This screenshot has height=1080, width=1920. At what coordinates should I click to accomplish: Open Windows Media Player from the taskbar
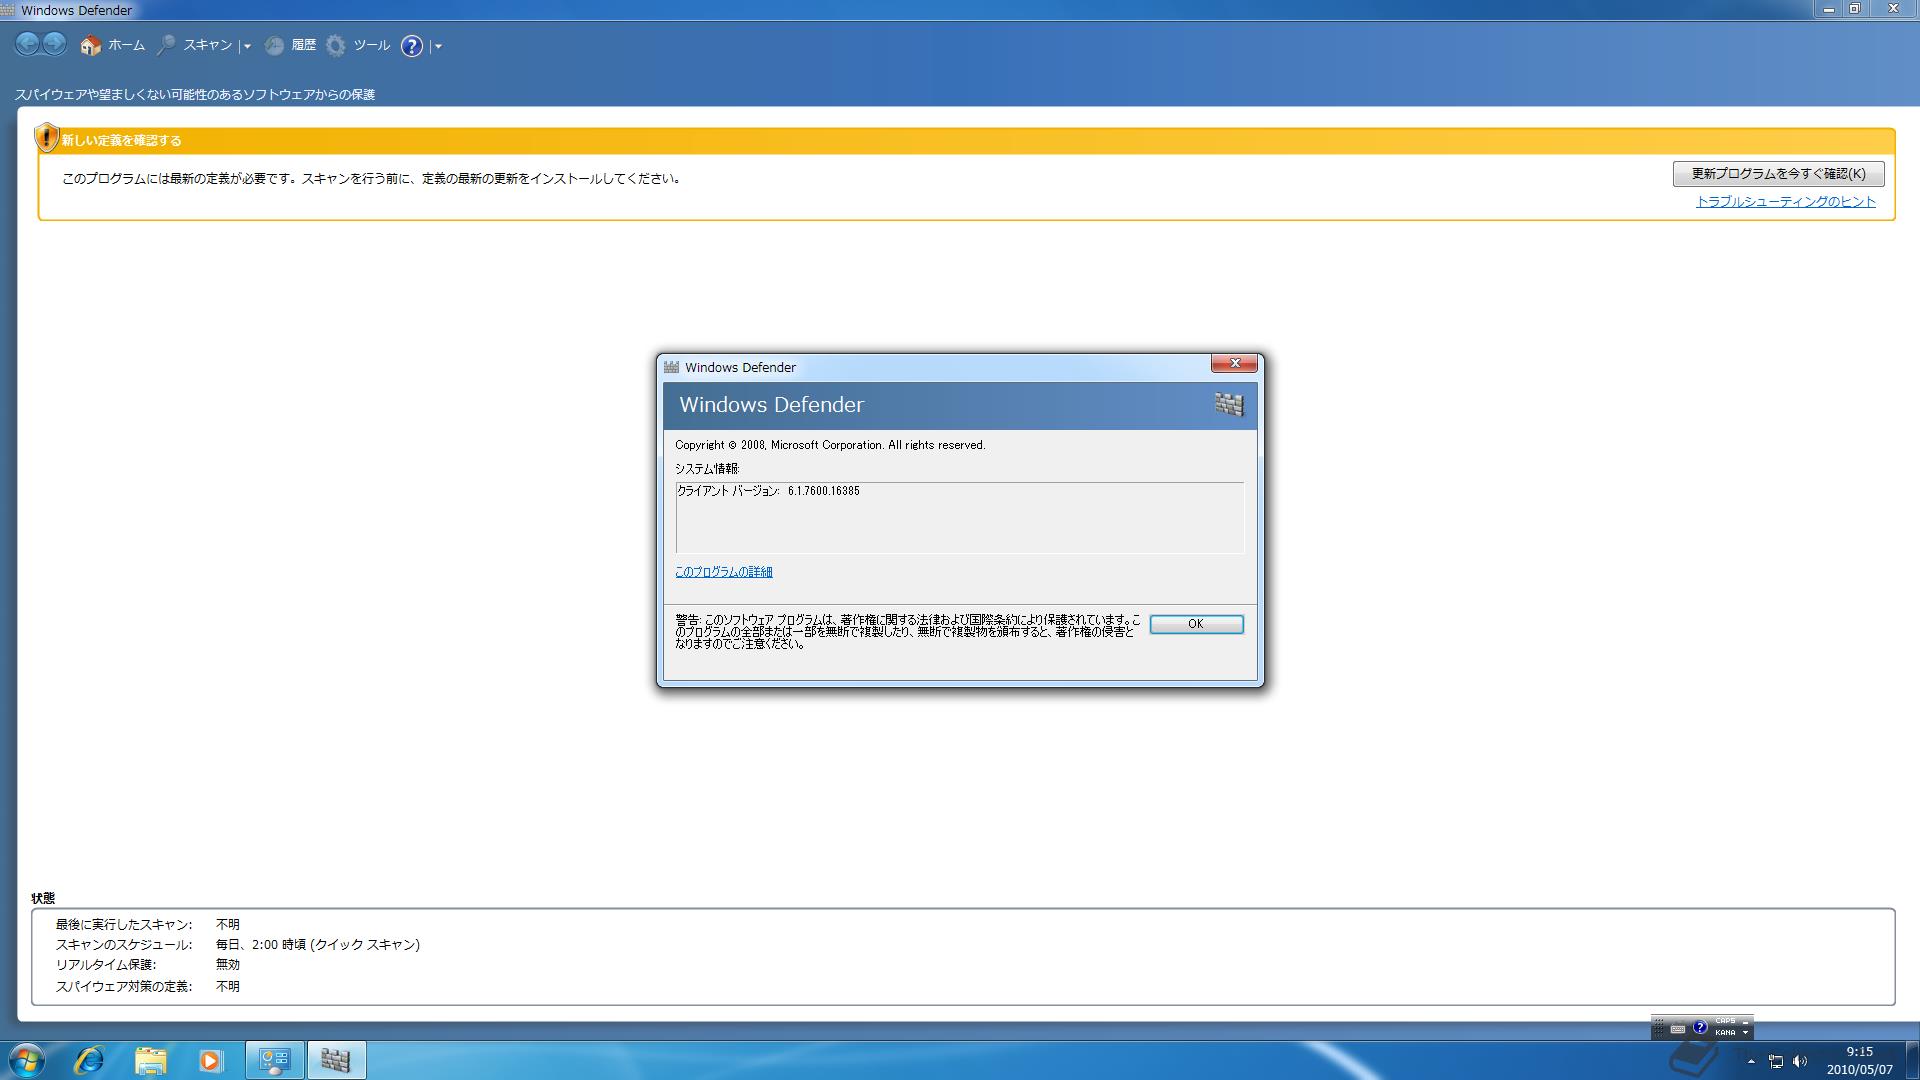point(210,1060)
